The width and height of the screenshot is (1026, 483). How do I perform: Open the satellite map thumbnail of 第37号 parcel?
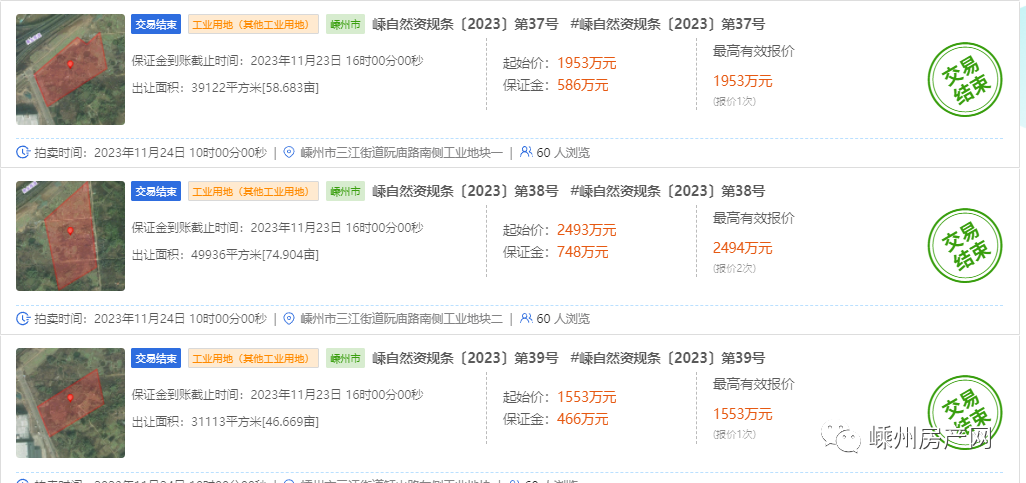[70, 70]
